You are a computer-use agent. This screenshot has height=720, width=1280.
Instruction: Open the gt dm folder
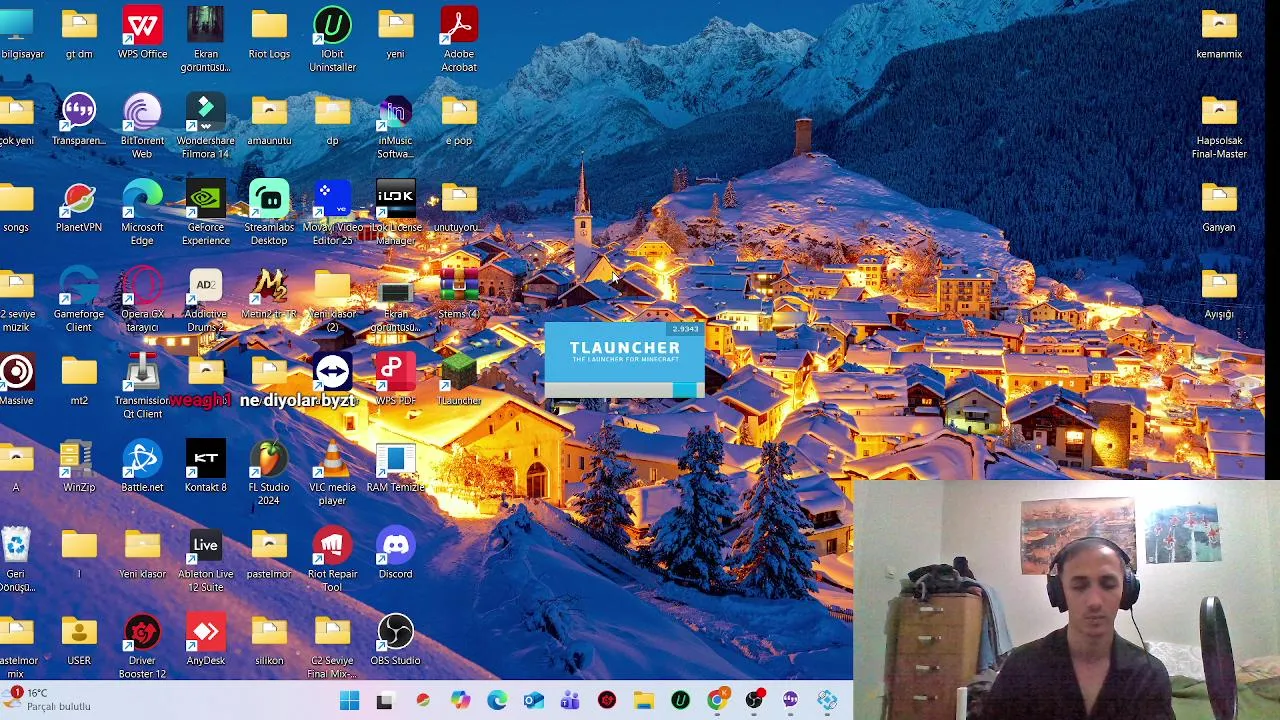[79, 34]
